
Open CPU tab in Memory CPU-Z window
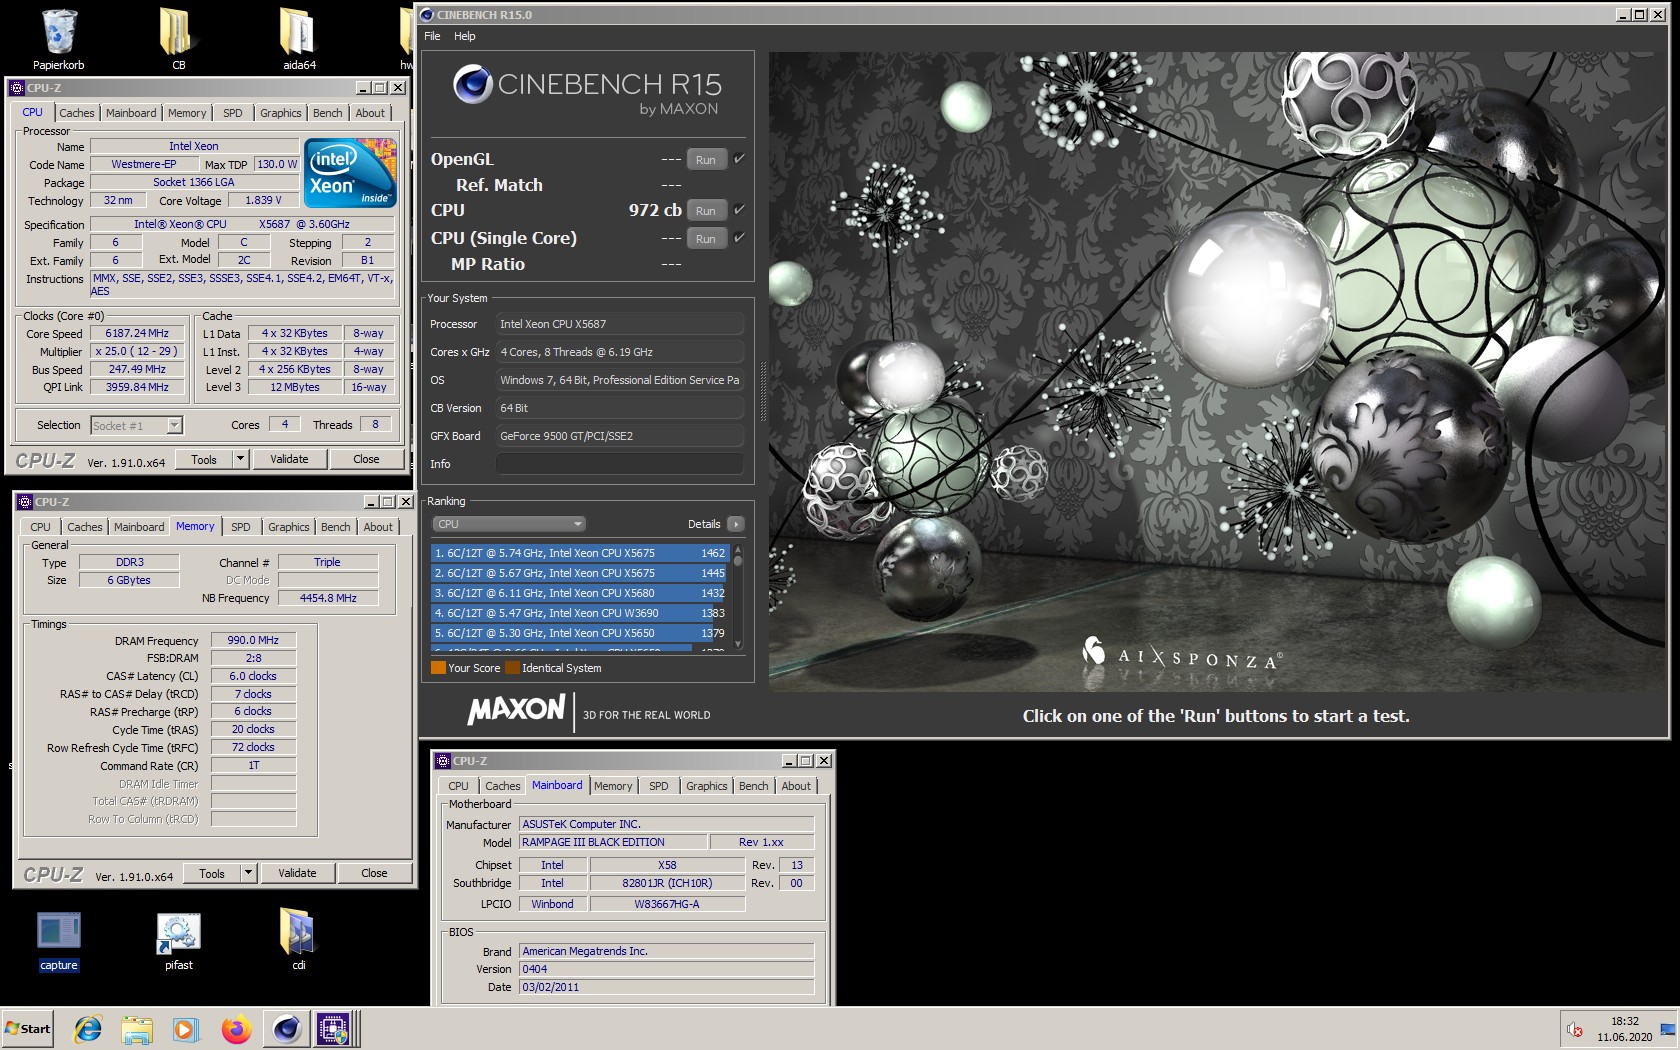coord(40,527)
